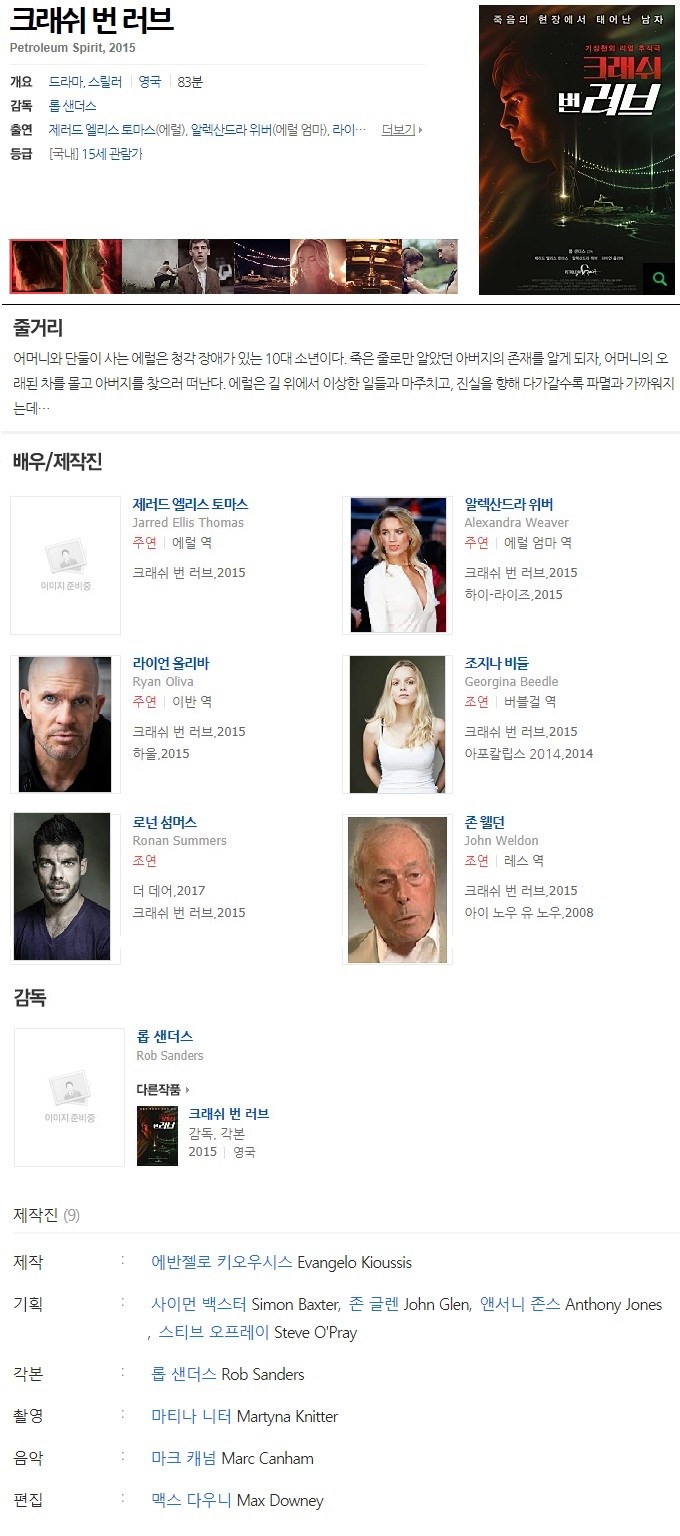Open Ryan Oliva's headshot photo
Image resolution: width=680 pixels, height=1536 pixels.
(65, 724)
